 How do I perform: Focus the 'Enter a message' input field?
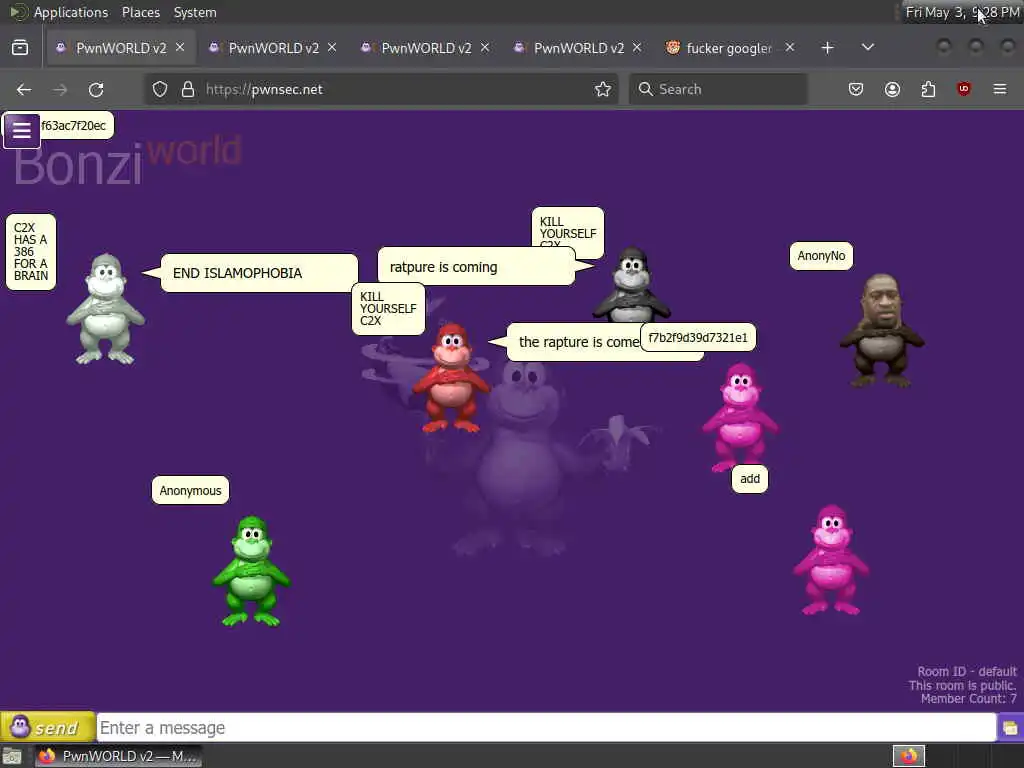[546, 728]
